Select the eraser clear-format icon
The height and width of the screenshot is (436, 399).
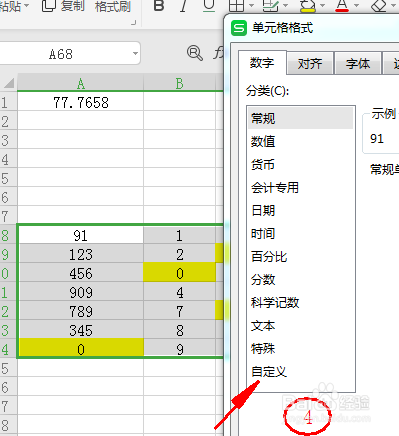pyautogui.click(x=378, y=6)
